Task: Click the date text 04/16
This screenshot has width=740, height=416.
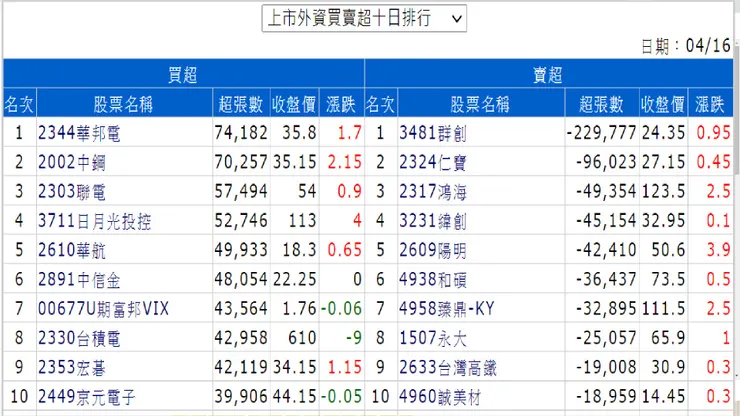Action: tap(707, 46)
